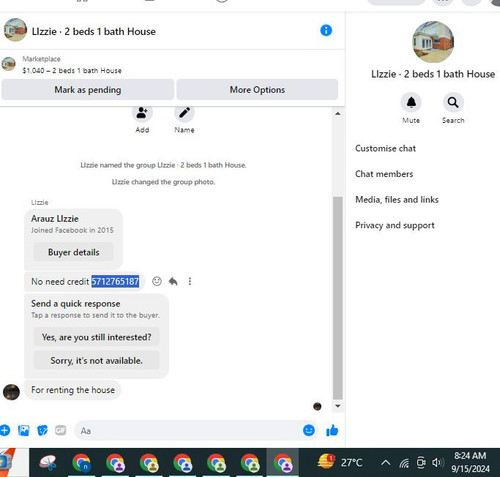Check the Wi-Fi network icon in the tray
The height and width of the screenshot is (477, 500).
[404, 463]
